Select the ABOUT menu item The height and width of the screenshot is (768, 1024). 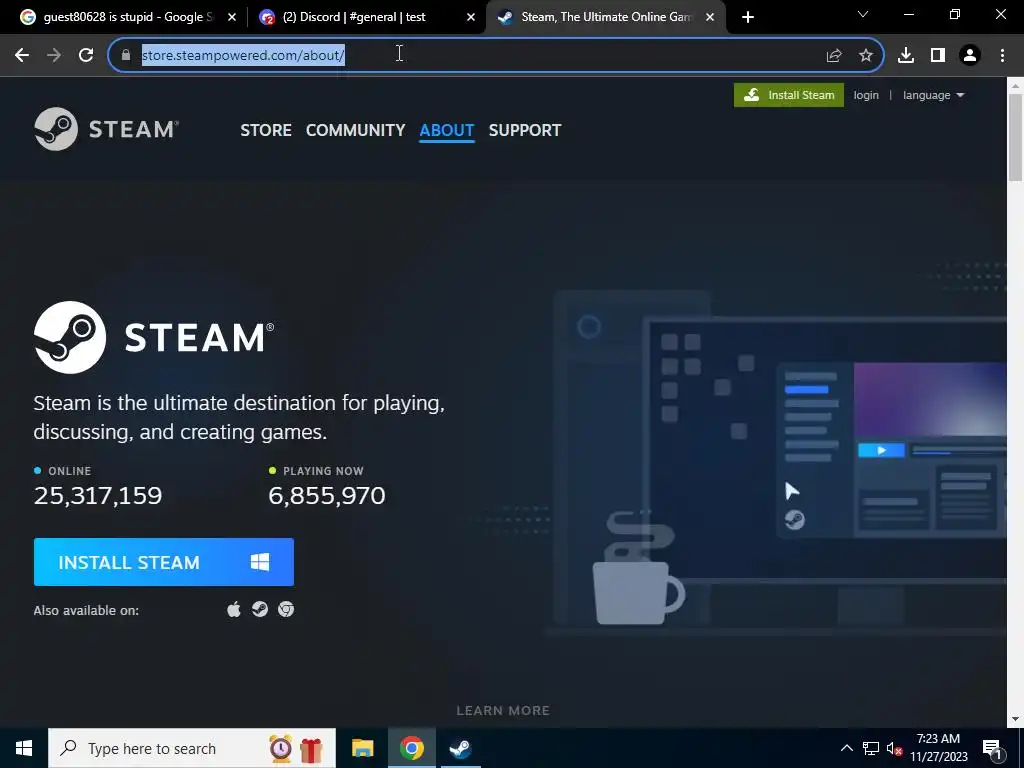tap(447, 130)
